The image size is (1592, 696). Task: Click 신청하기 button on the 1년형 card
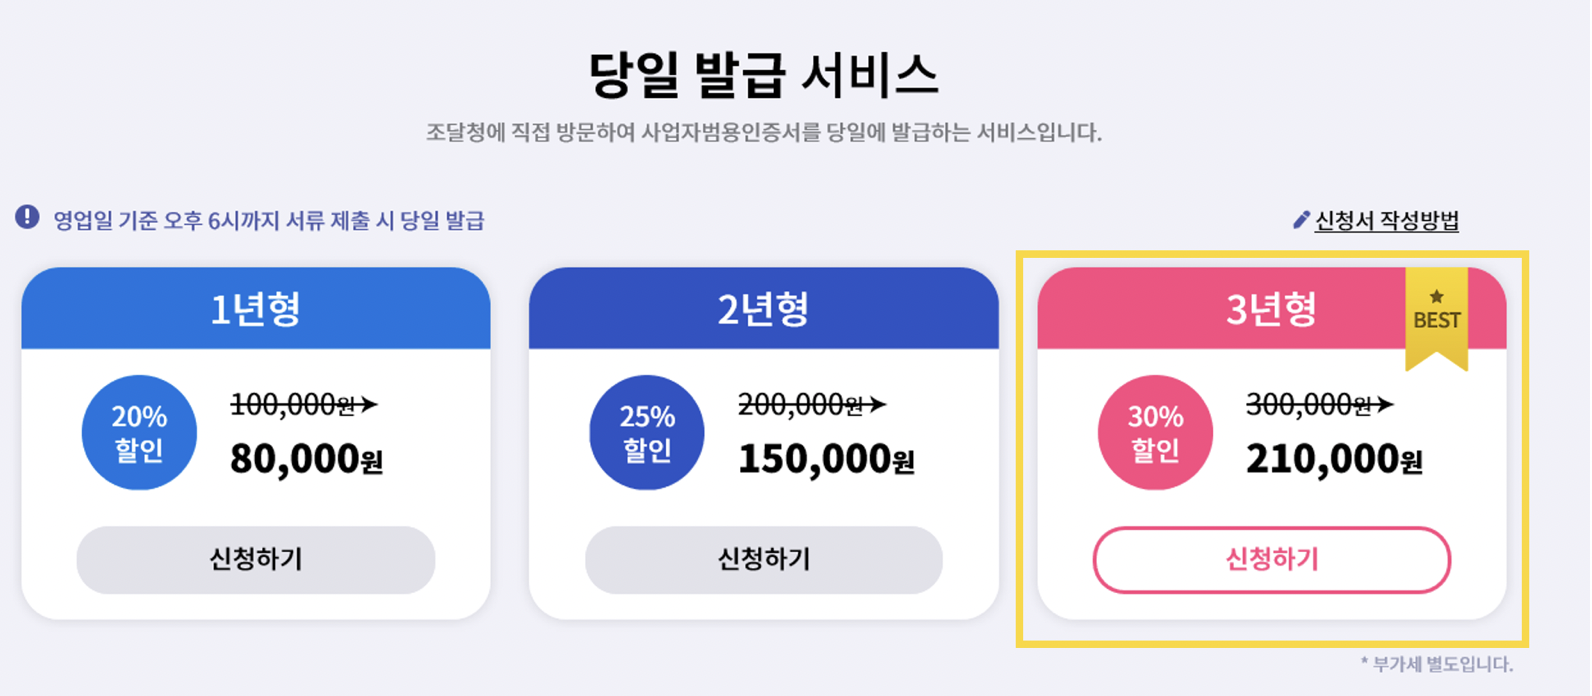(256, 560)
